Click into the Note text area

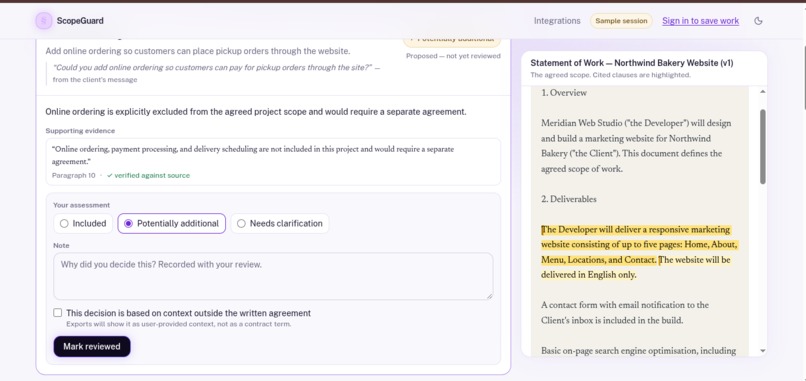[x=273, y=276]
